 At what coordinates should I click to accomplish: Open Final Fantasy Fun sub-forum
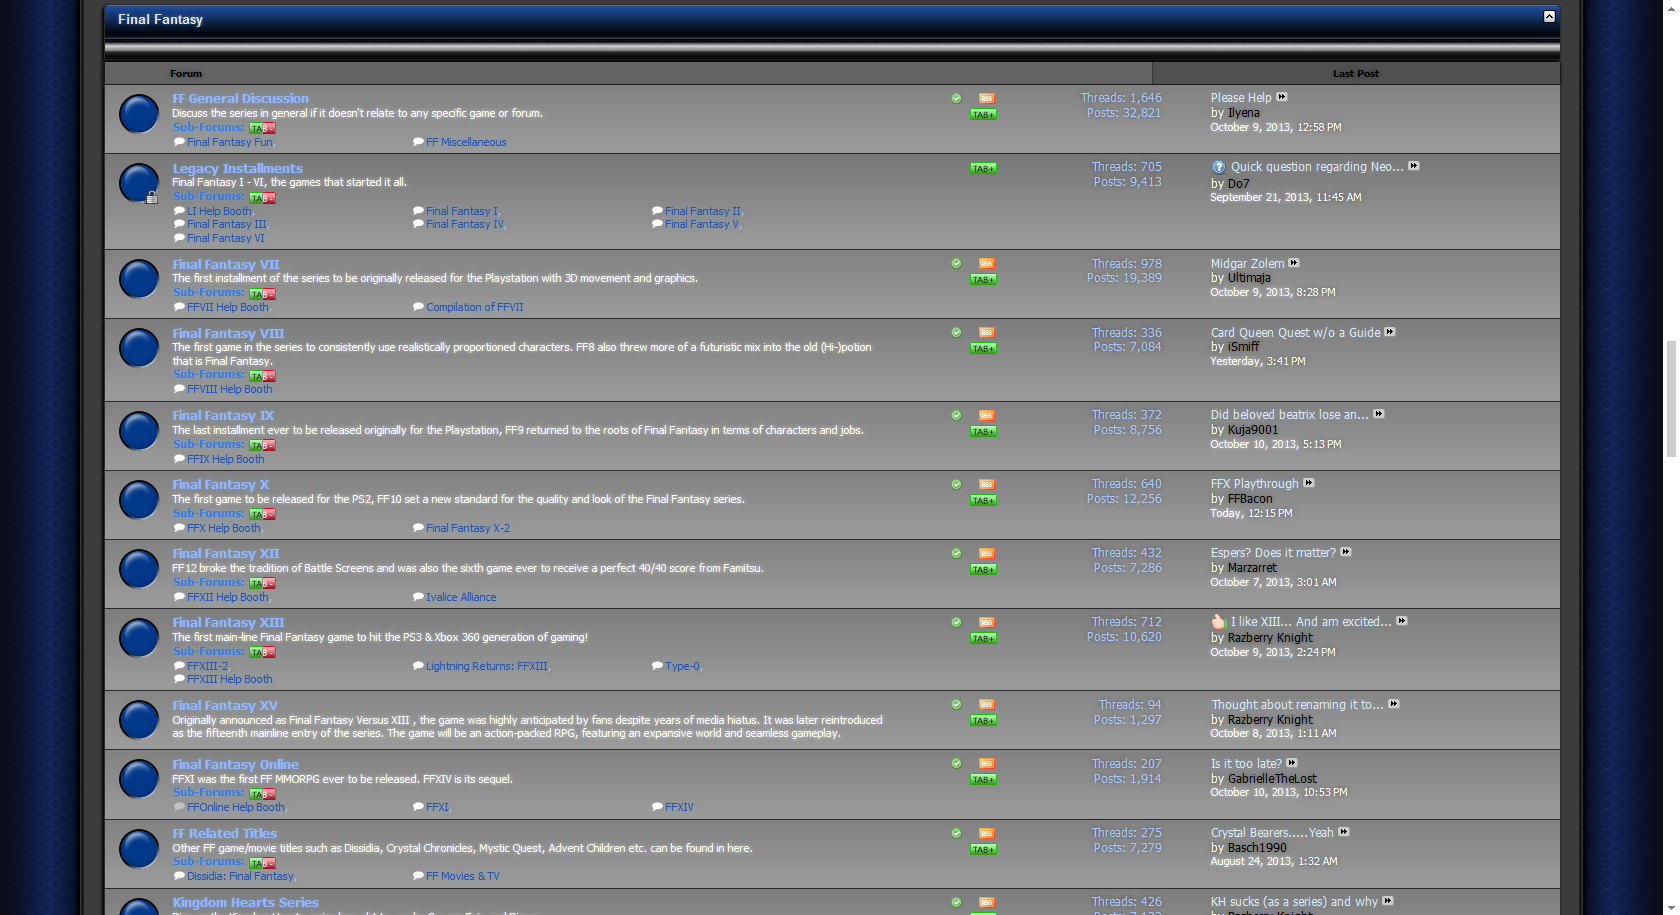229,143
